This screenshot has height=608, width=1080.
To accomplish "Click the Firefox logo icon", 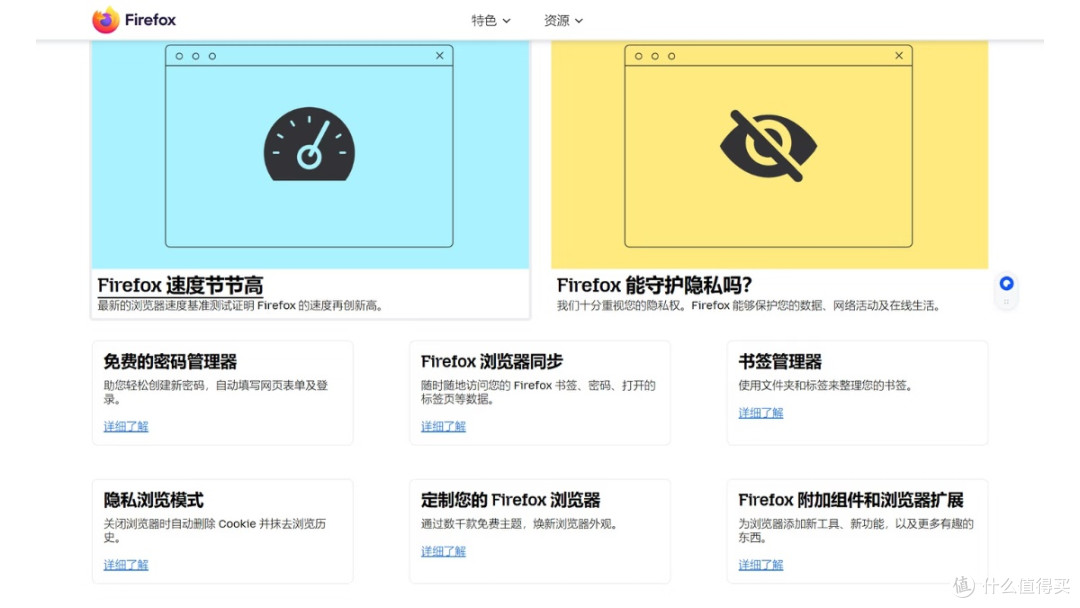I will 105,20.
